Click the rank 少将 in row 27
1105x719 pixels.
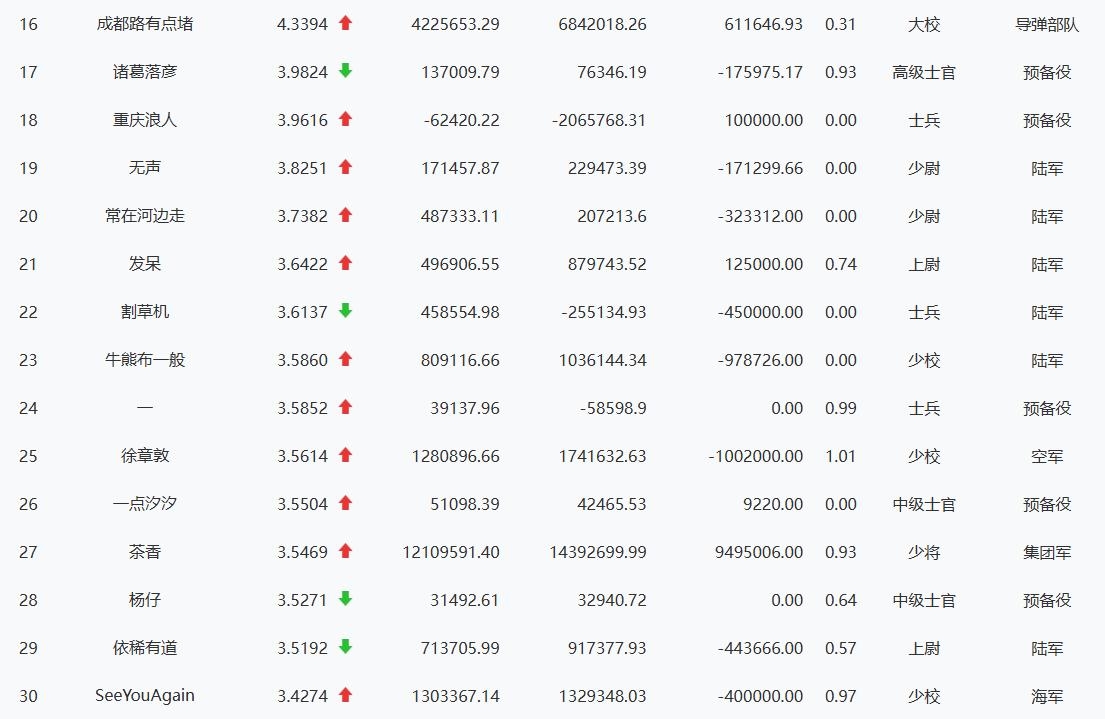tap(924, 552)
